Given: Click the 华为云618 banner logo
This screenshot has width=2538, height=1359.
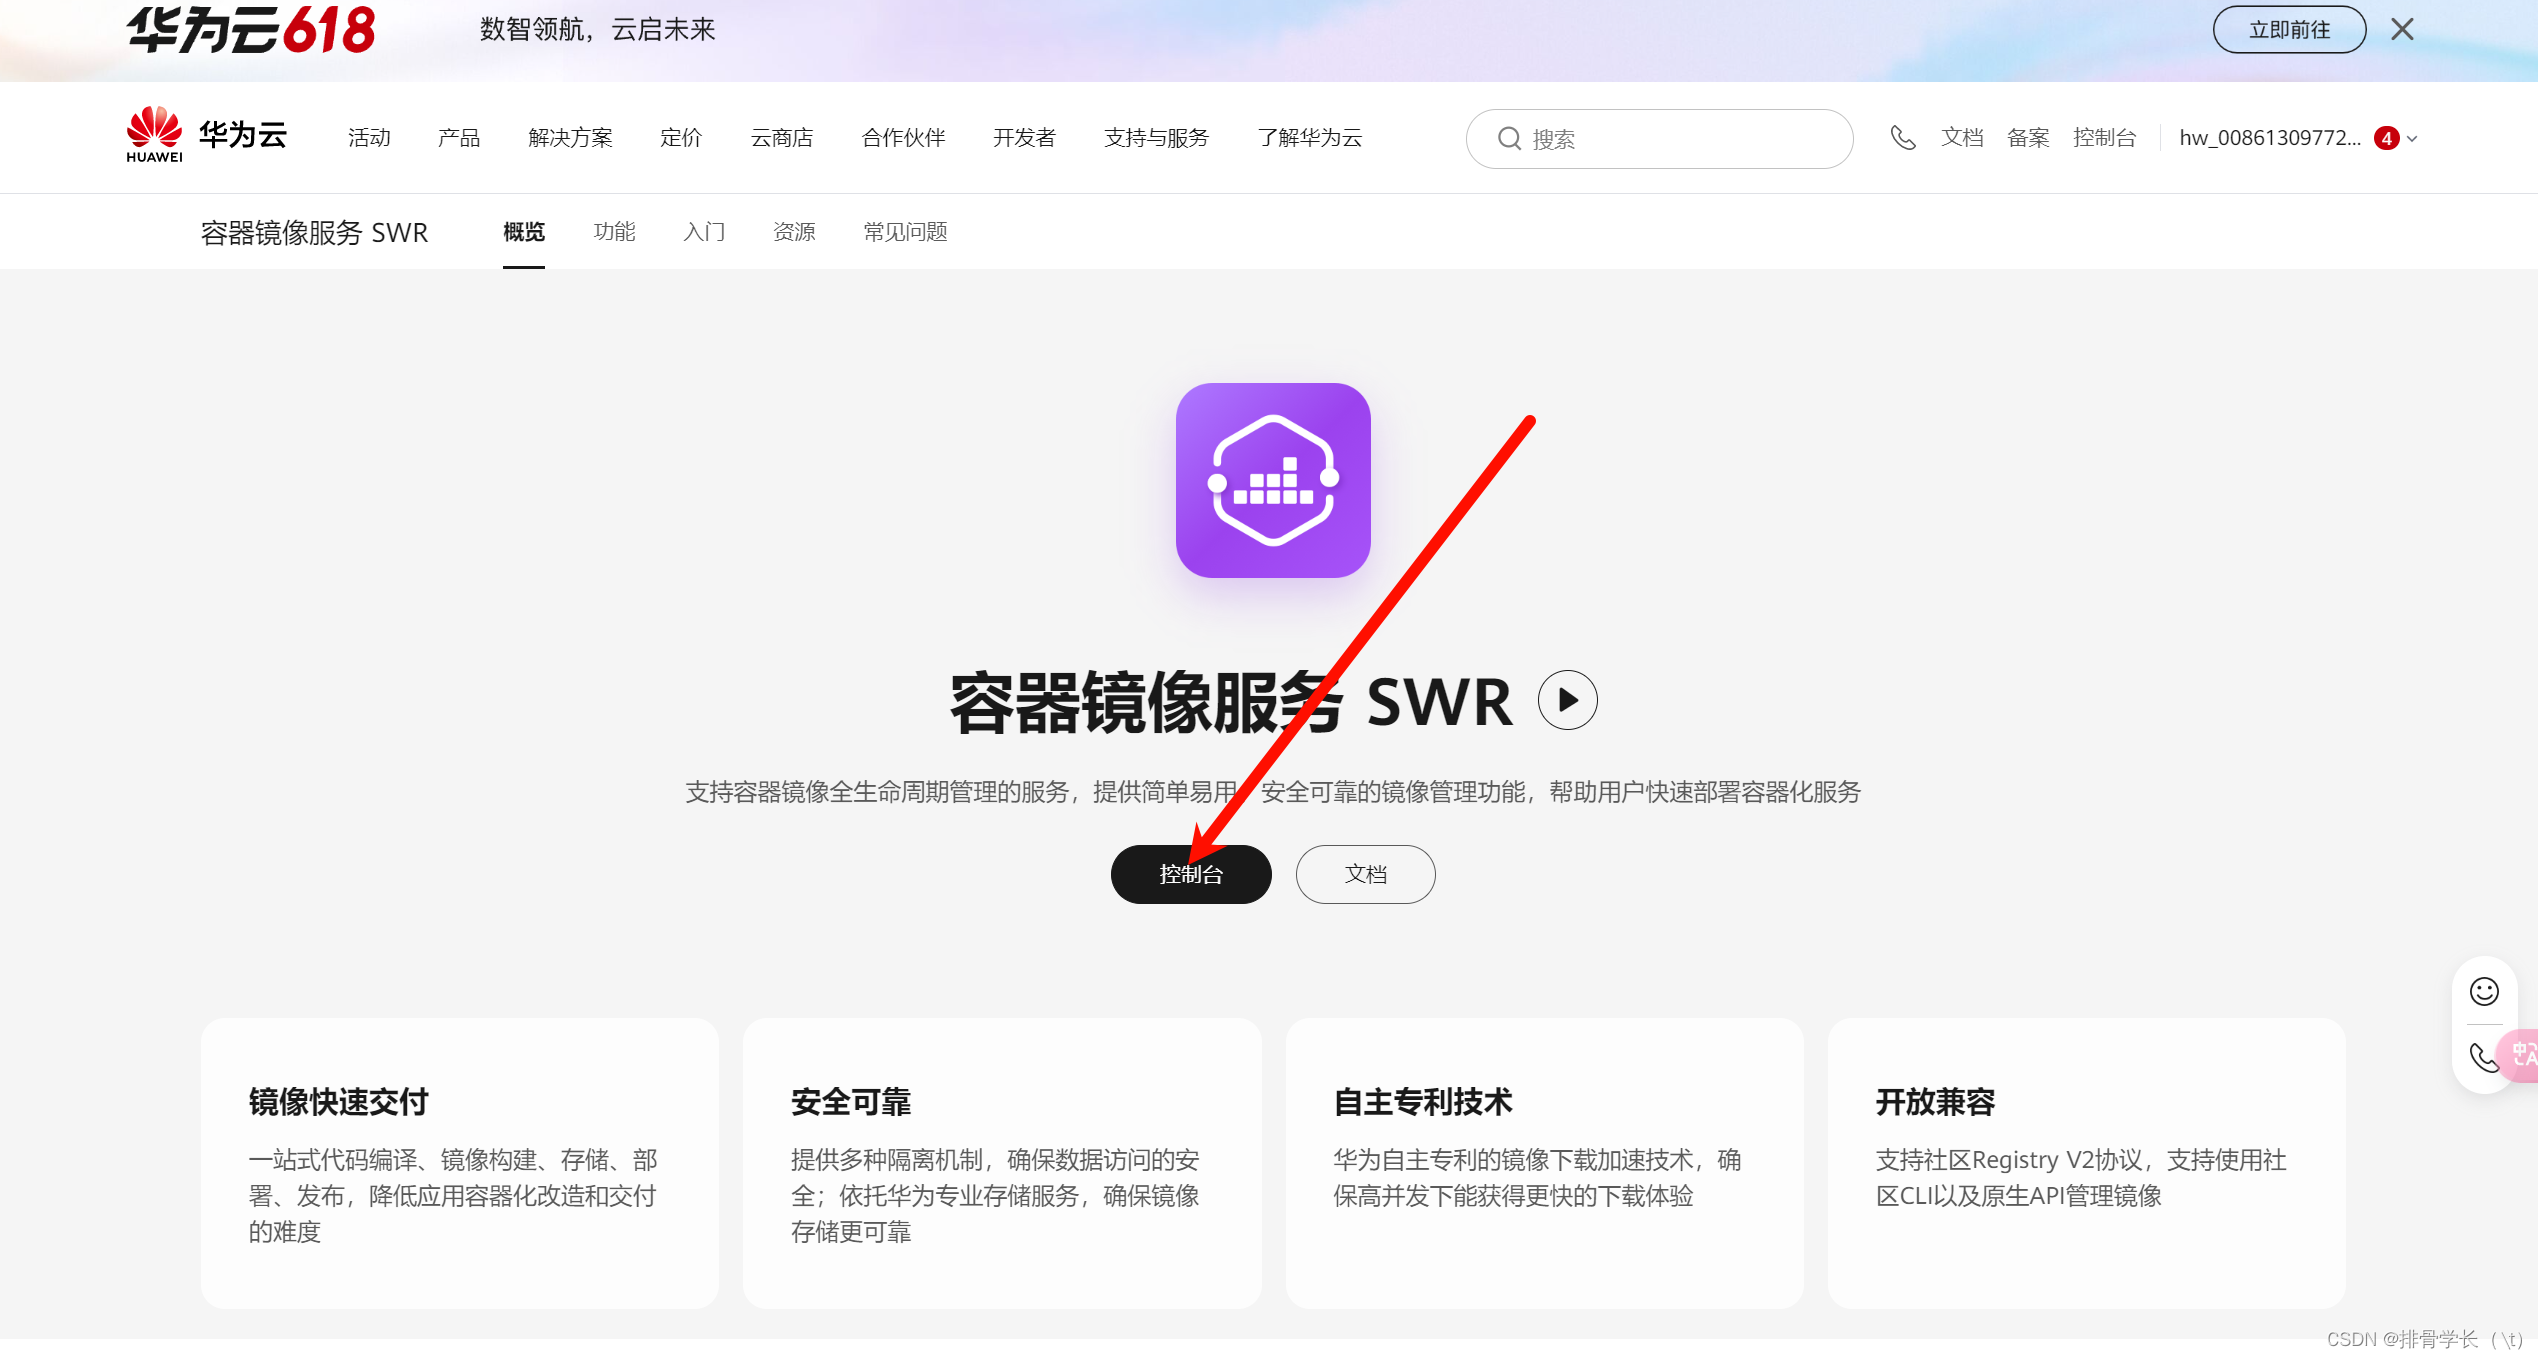Looking at the screenshot, I should [251, 29].
